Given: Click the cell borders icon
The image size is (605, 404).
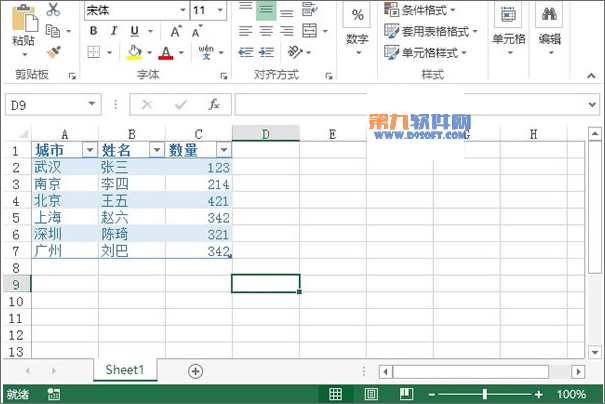Looking at the screenshot, I should 94,52.
